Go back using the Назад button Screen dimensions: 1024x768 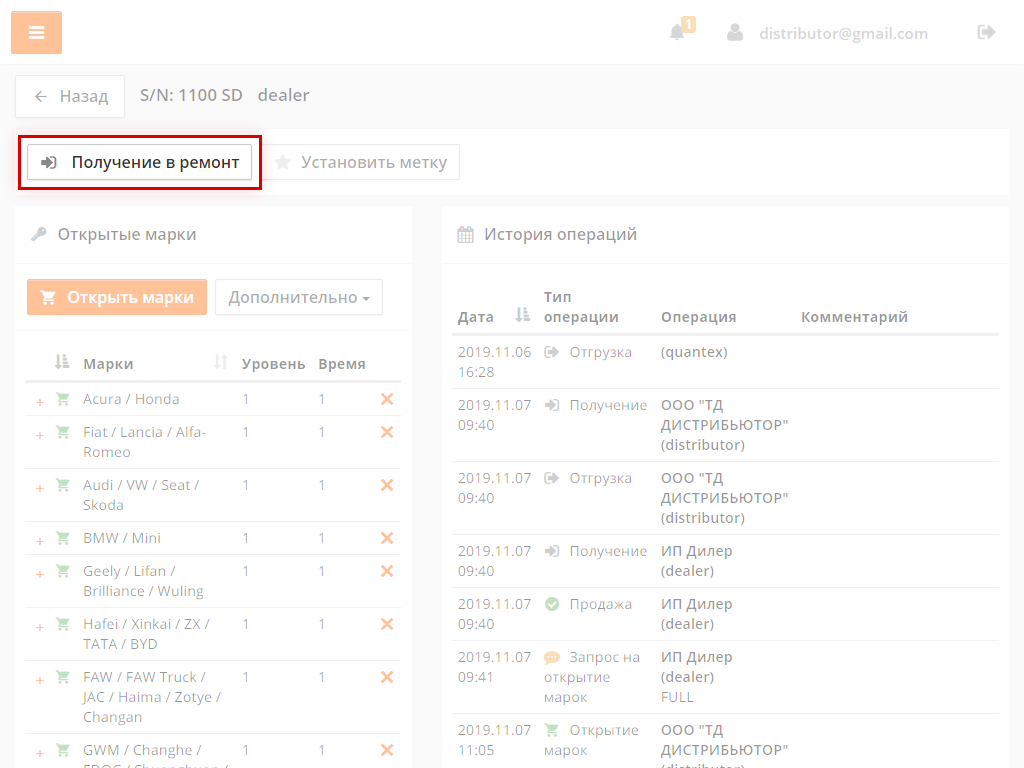[70, 96]
